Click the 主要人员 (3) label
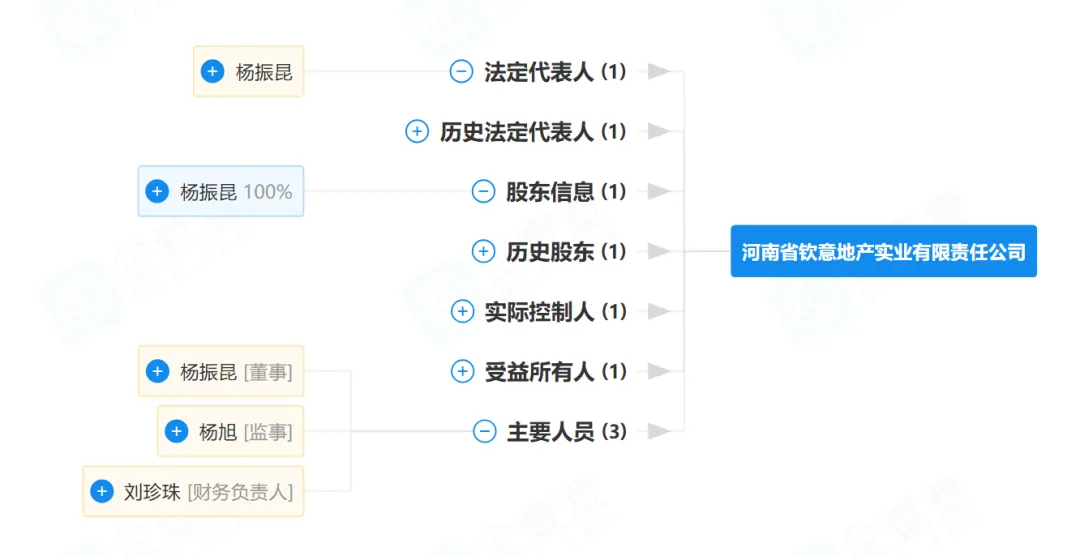The image size is (1080, 556). point(566,432)
